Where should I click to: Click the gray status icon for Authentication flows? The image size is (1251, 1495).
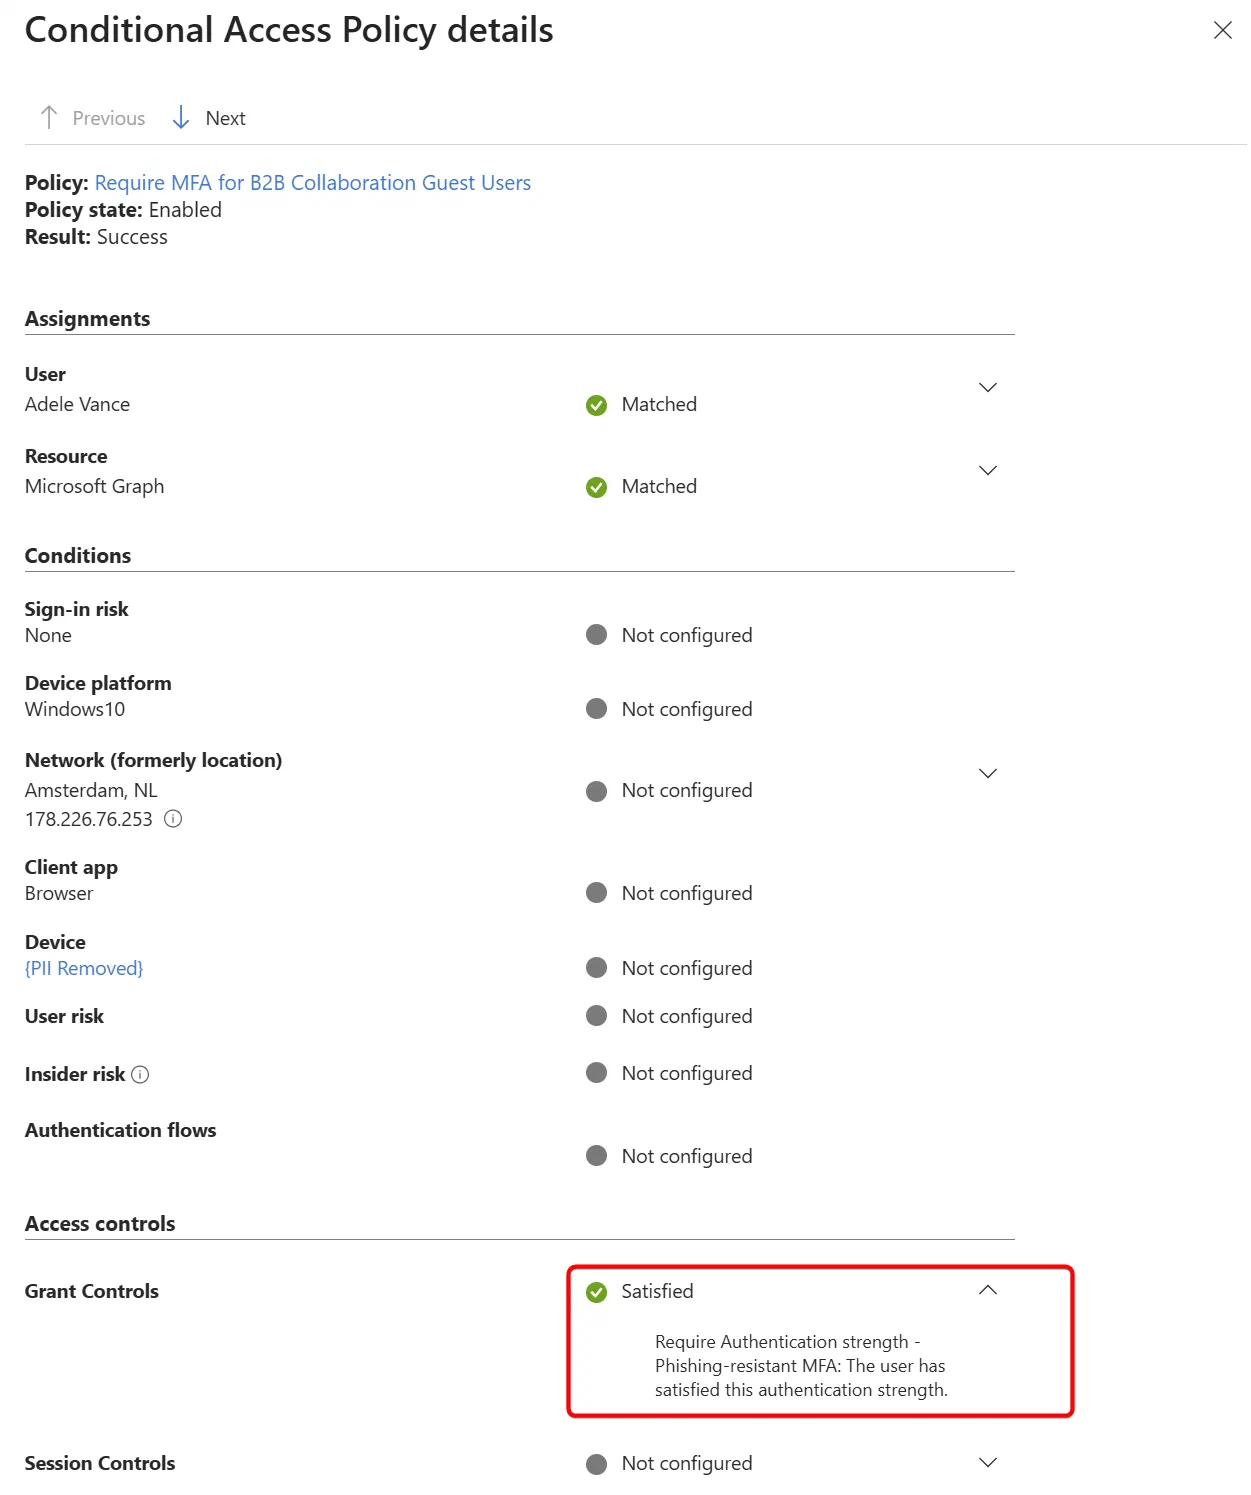point(597,1156)
